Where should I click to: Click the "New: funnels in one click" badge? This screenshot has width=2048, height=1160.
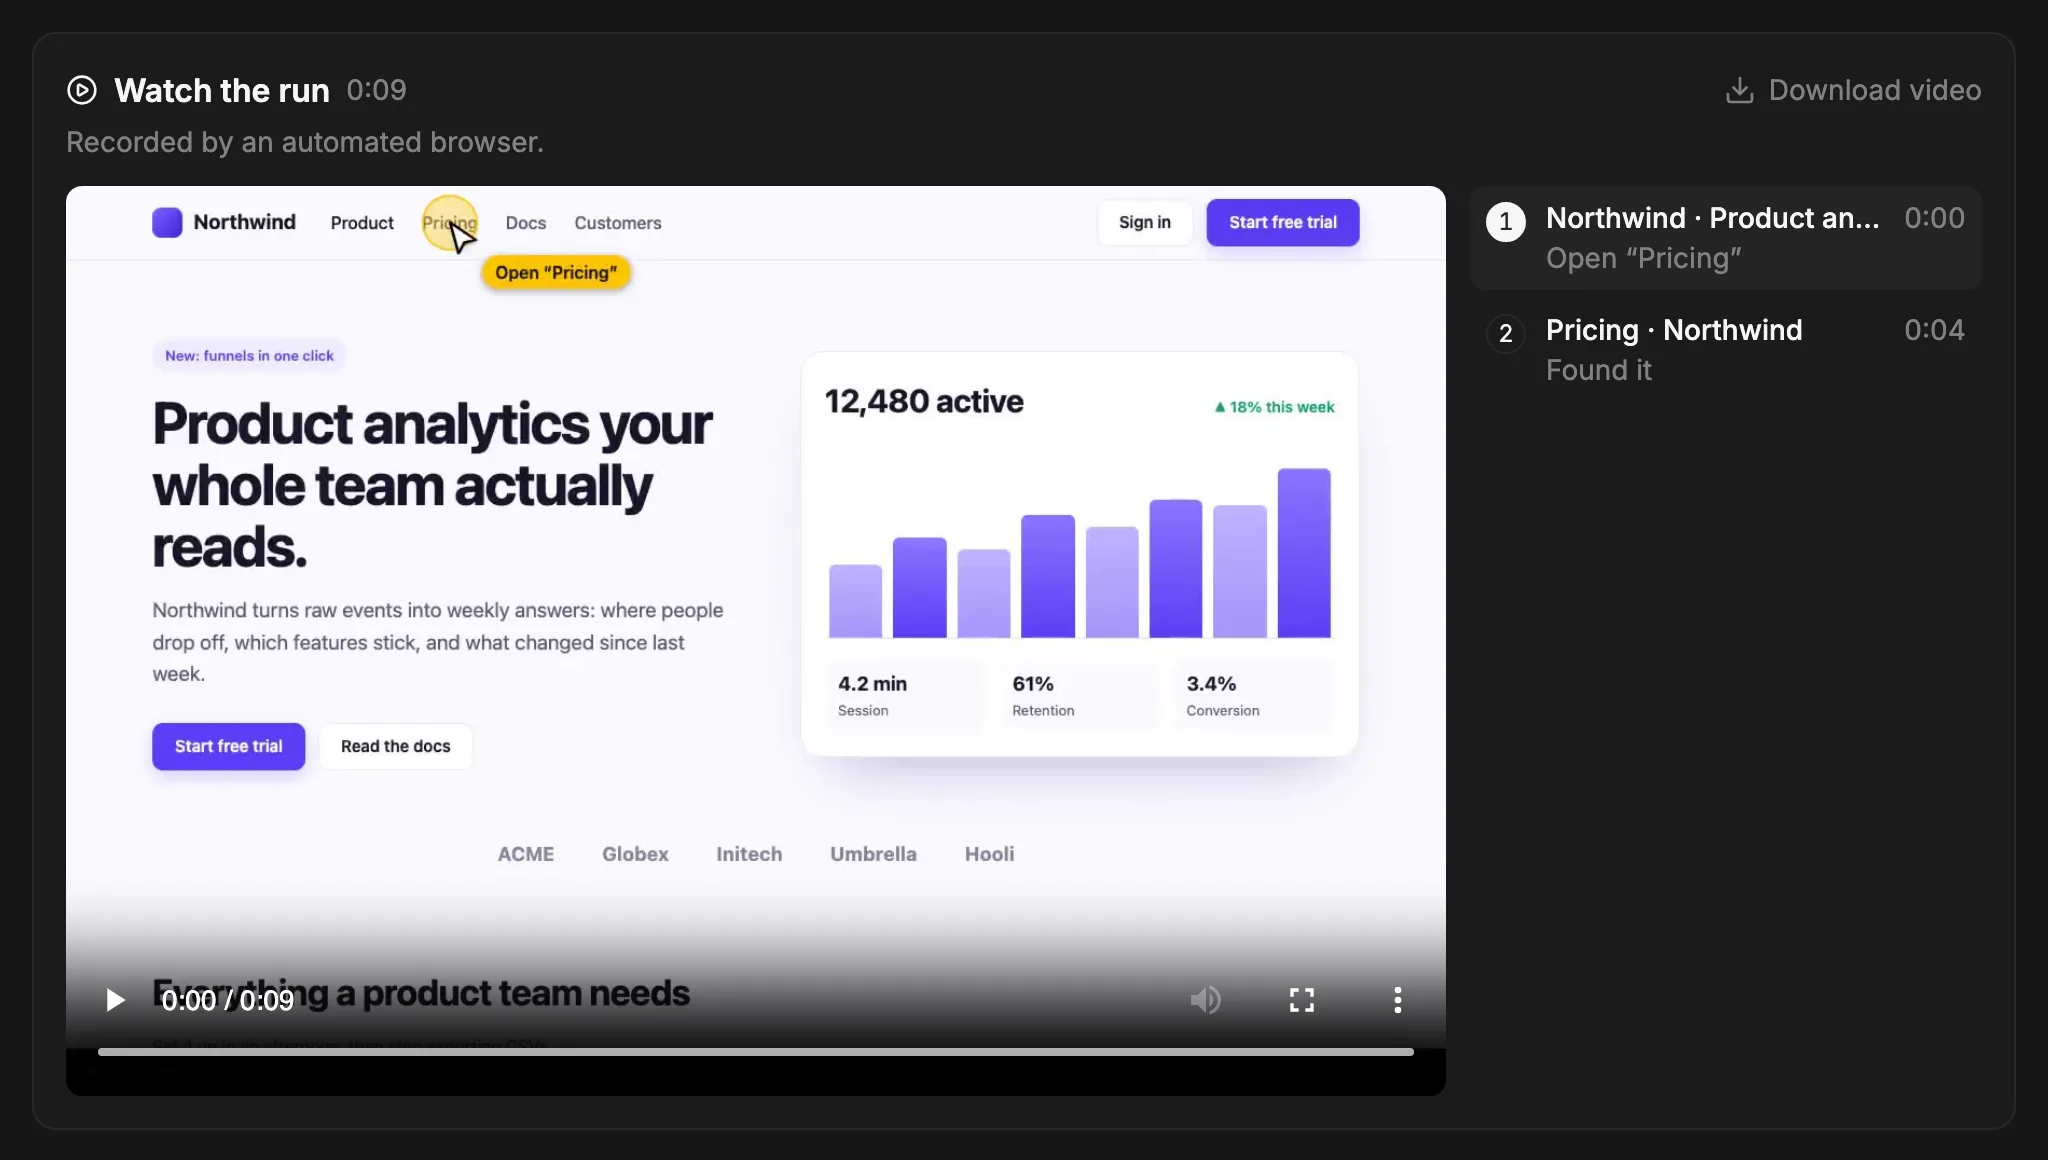tap(249, 355)
